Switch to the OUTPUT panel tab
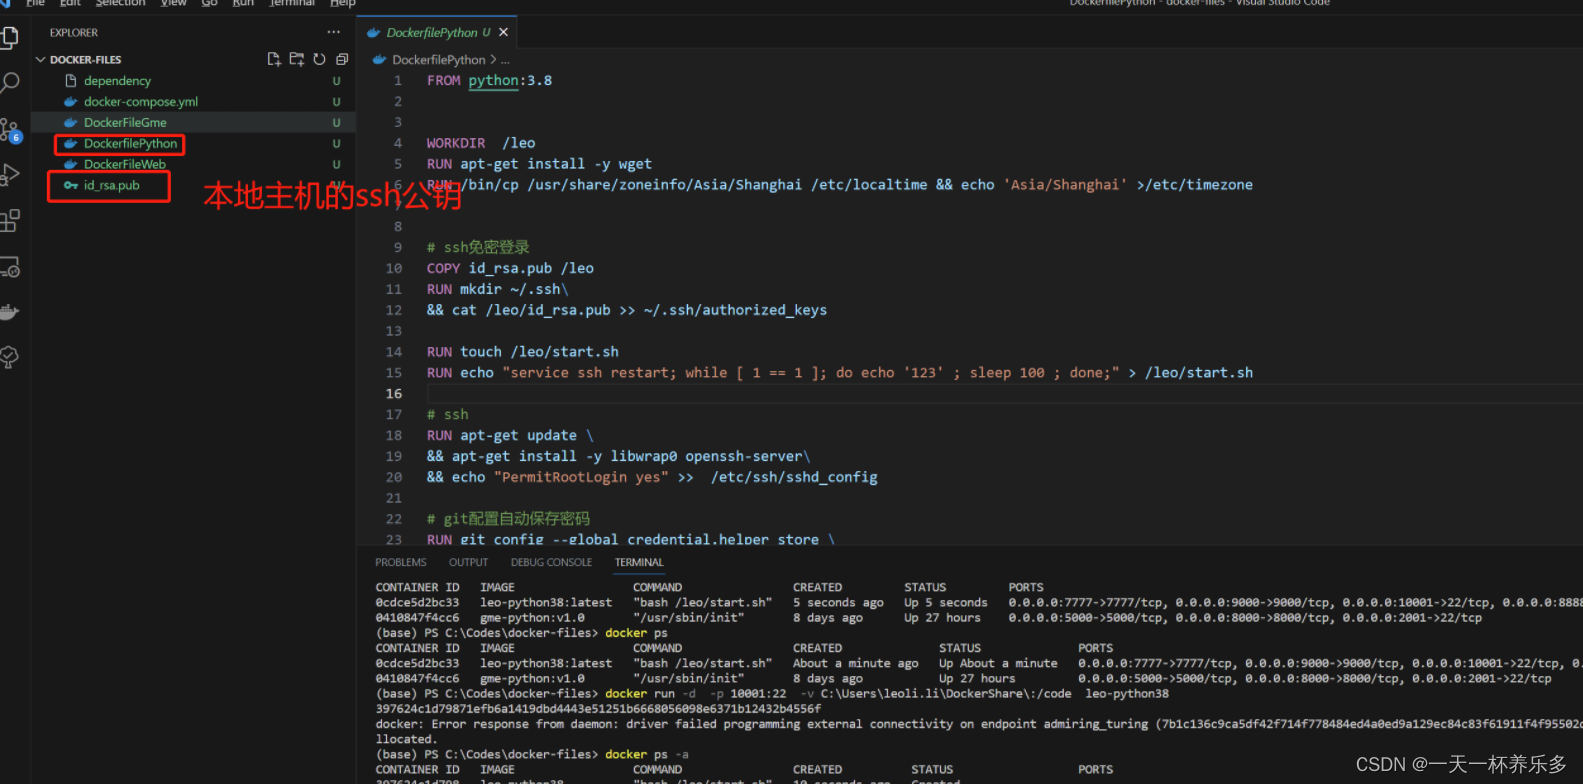This screenshot has height=784, width=1583. [468, 563]
